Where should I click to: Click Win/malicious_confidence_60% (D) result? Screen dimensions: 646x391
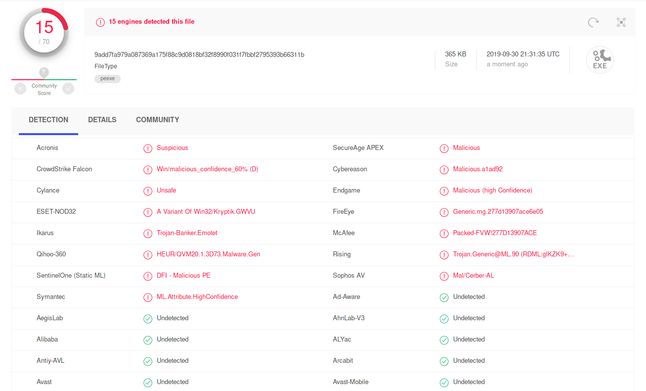click(207, 169)
